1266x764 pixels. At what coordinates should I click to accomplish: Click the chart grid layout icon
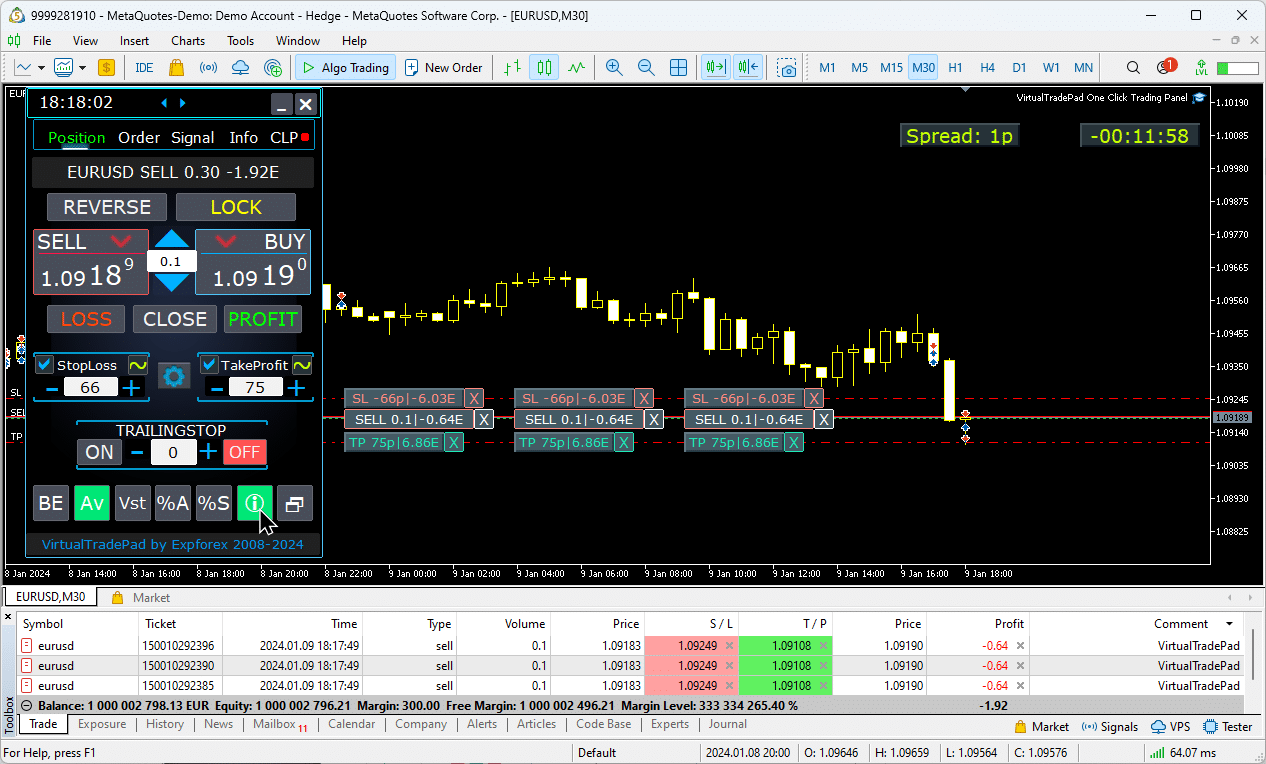(678, 68)
